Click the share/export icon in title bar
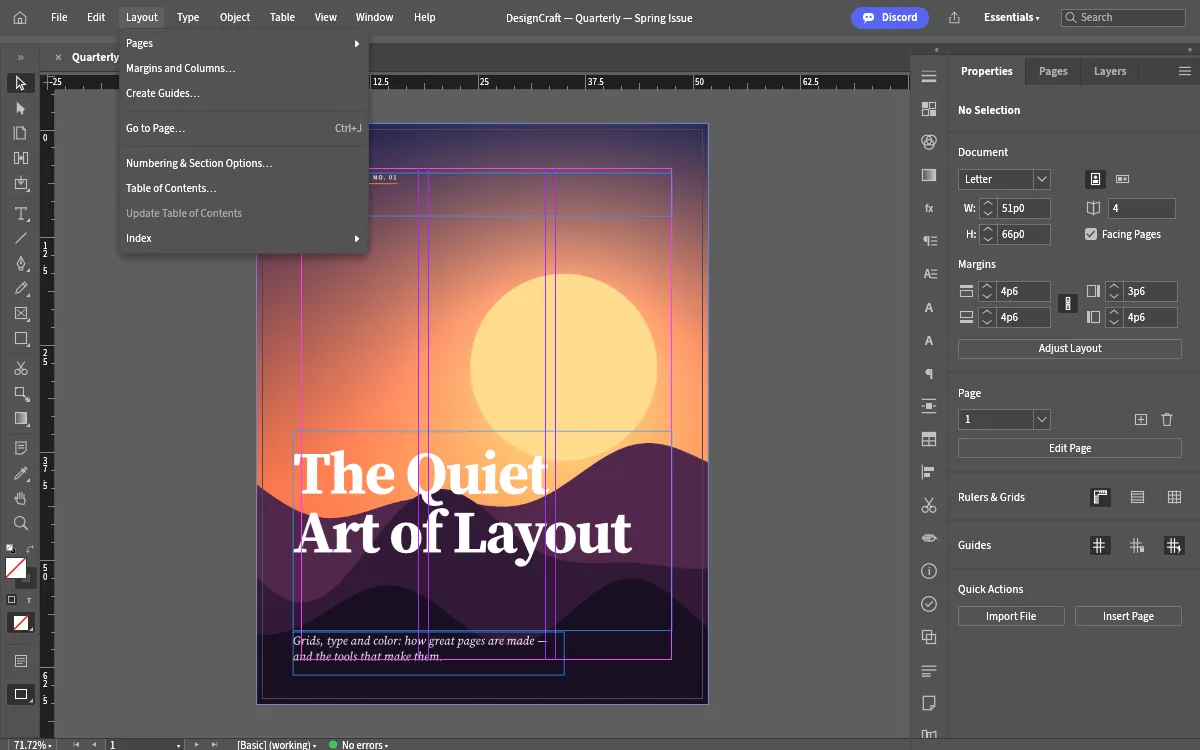Screen dimensions: 1200x750 (954, 18)
